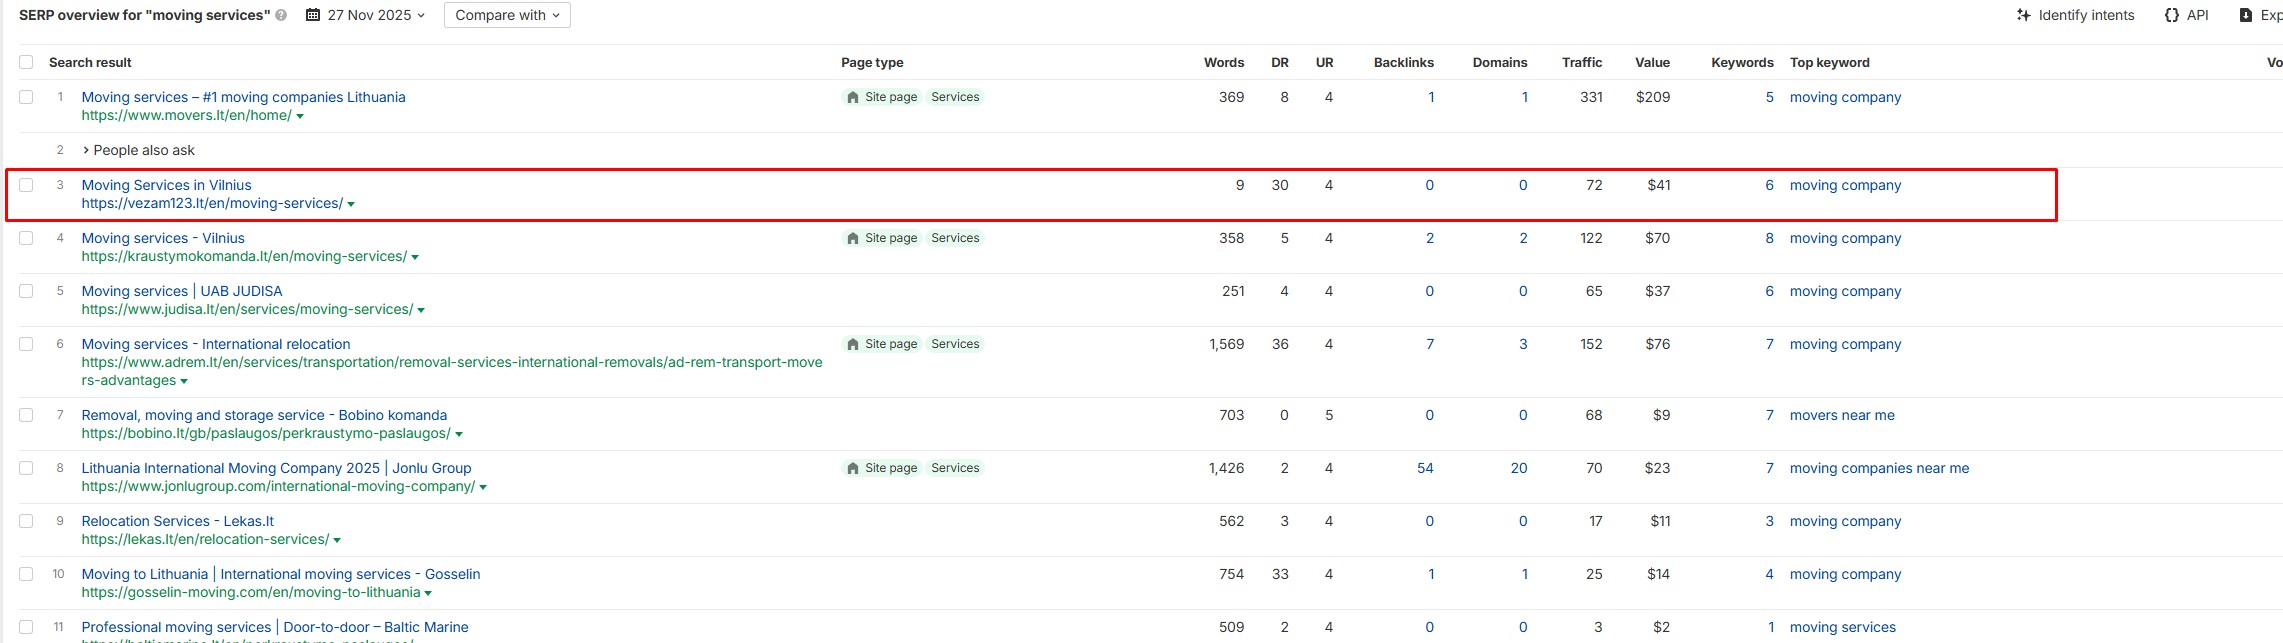Toggle the select-all checkbox in table header
The height and width of the screenshot is (643, 2283).
(x=26, y=62)
